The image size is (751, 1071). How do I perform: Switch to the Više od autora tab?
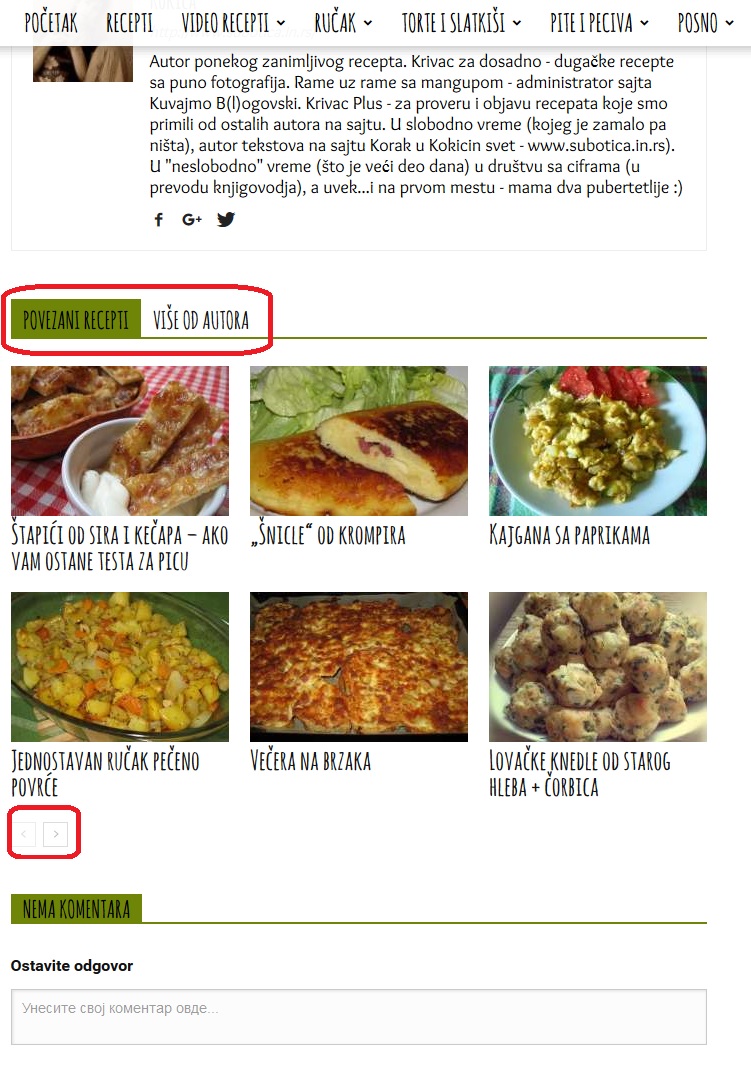click(x=201, y=320)
